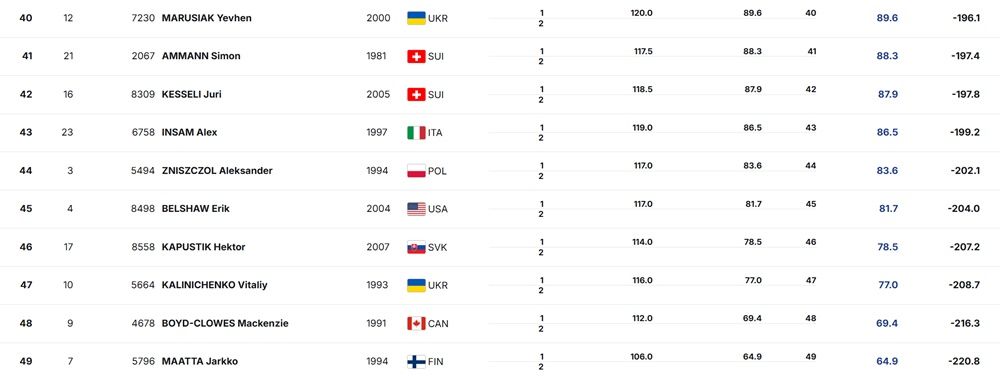Click the Ukraine flag beside MARUSIAK Yevhen
Image resolution: width=1000 pixels, height=378 pixels.
coord(416,18)
